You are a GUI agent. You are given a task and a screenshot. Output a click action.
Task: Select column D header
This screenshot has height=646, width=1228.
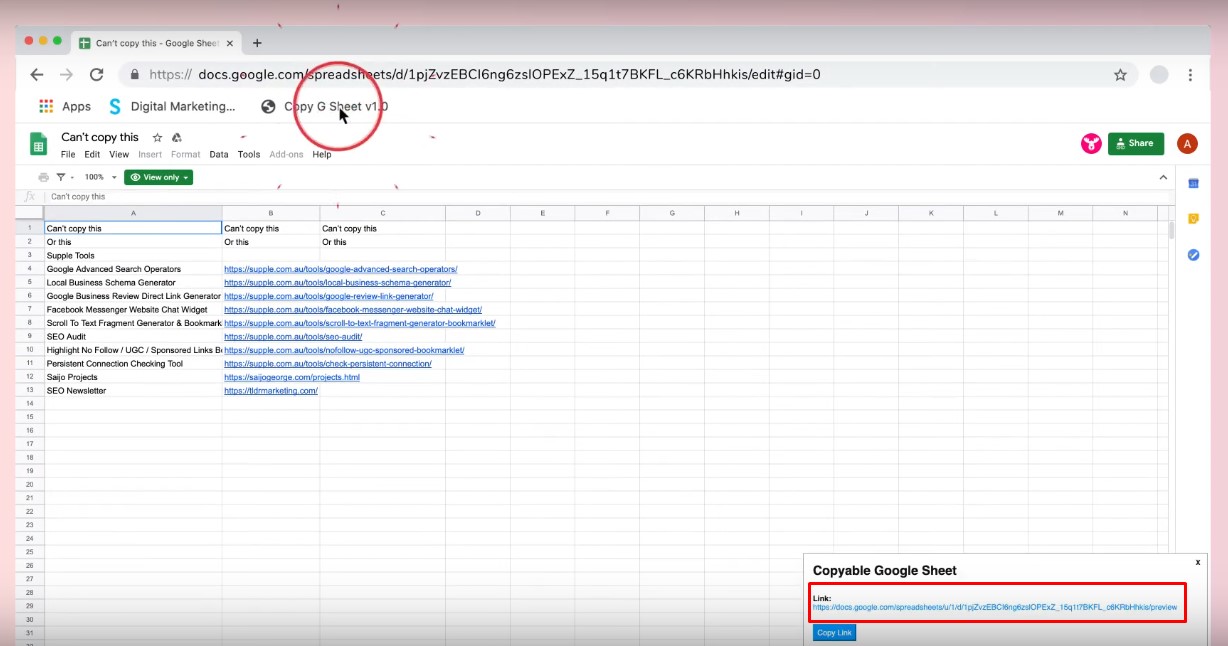478,213
